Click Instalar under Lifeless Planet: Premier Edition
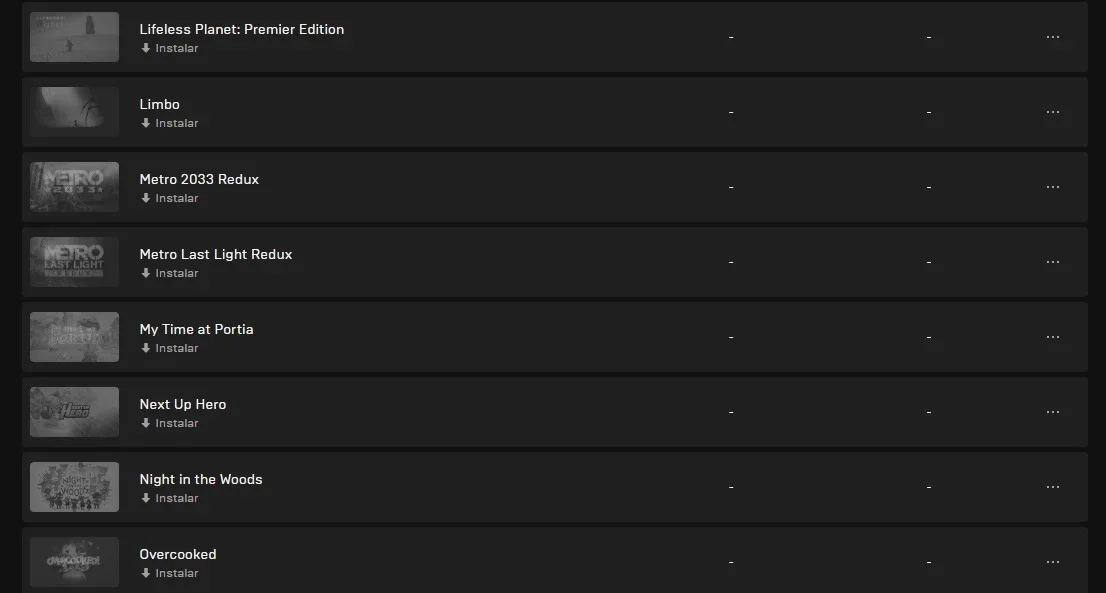Image resolution: width=1106 pixels, height=593 pixels. point(169,48)
